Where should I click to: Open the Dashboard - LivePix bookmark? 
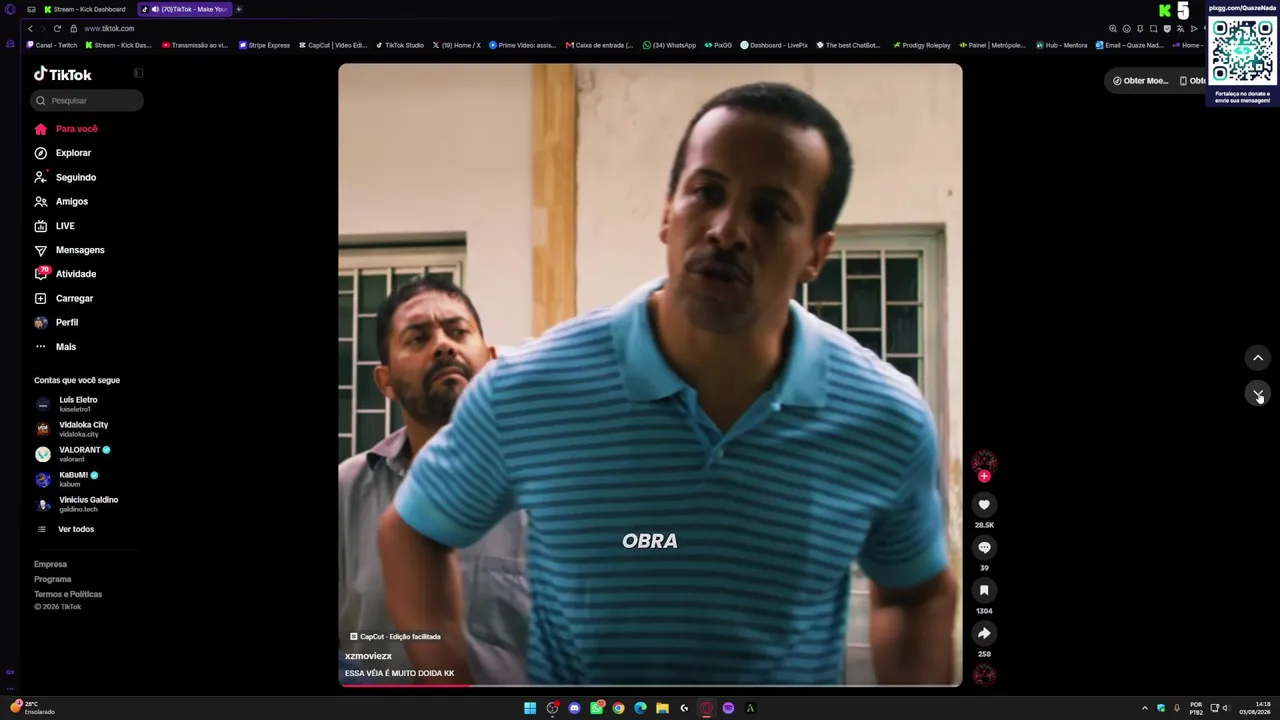pos(774,45)
